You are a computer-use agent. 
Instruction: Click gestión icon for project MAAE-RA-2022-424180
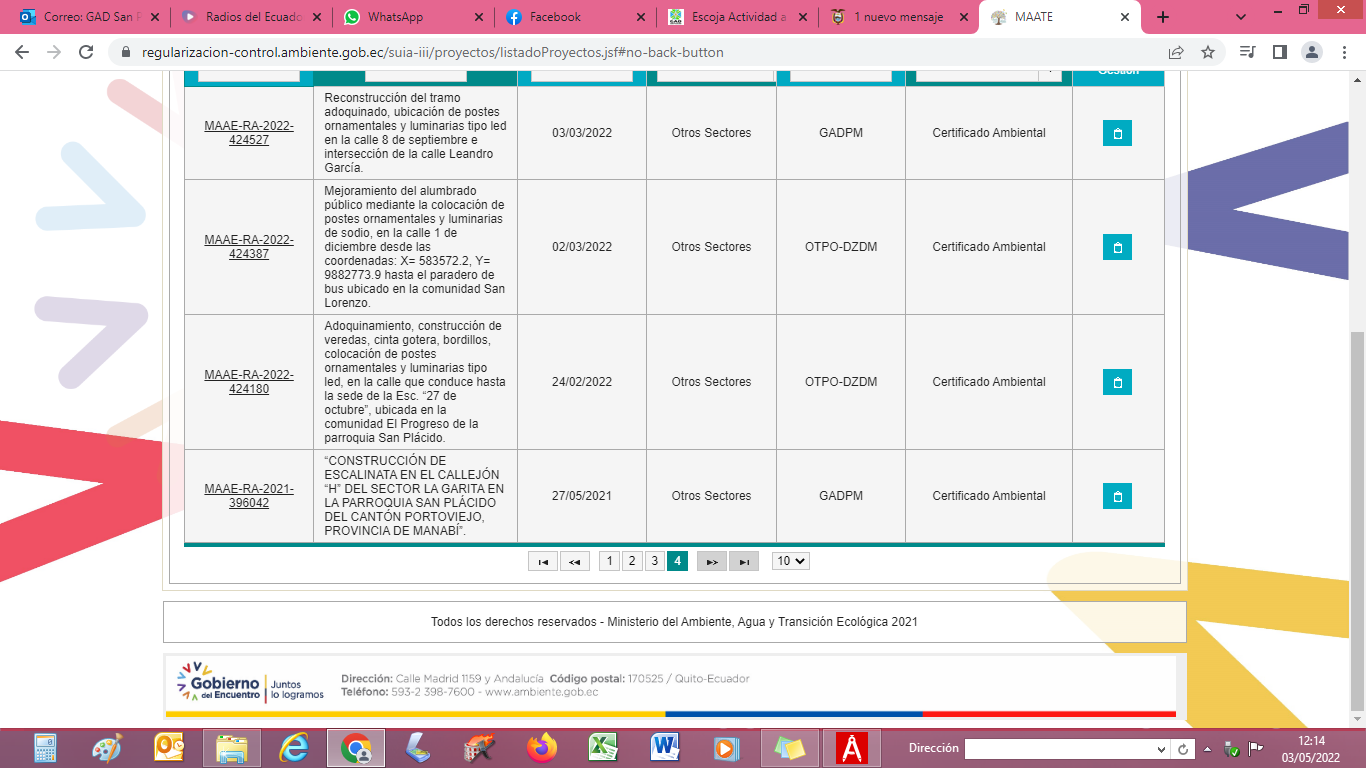pos(1117,382)
